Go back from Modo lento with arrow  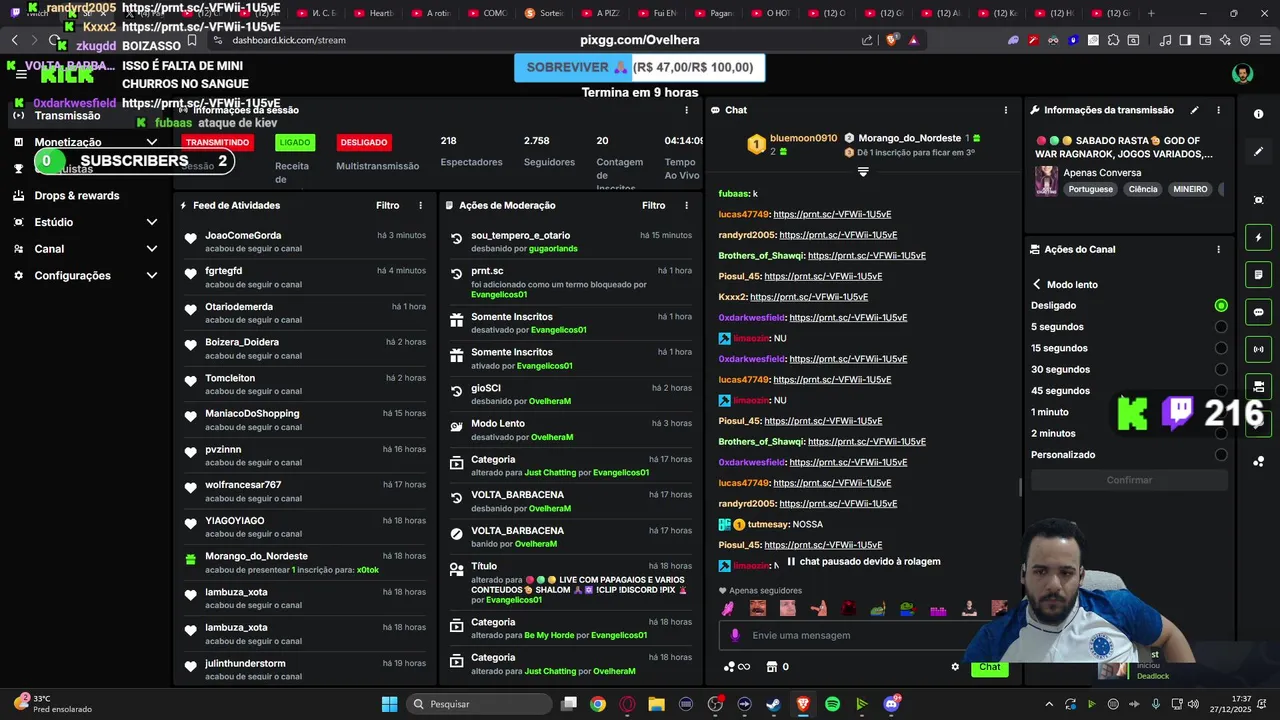click(x=1037, y=284)
